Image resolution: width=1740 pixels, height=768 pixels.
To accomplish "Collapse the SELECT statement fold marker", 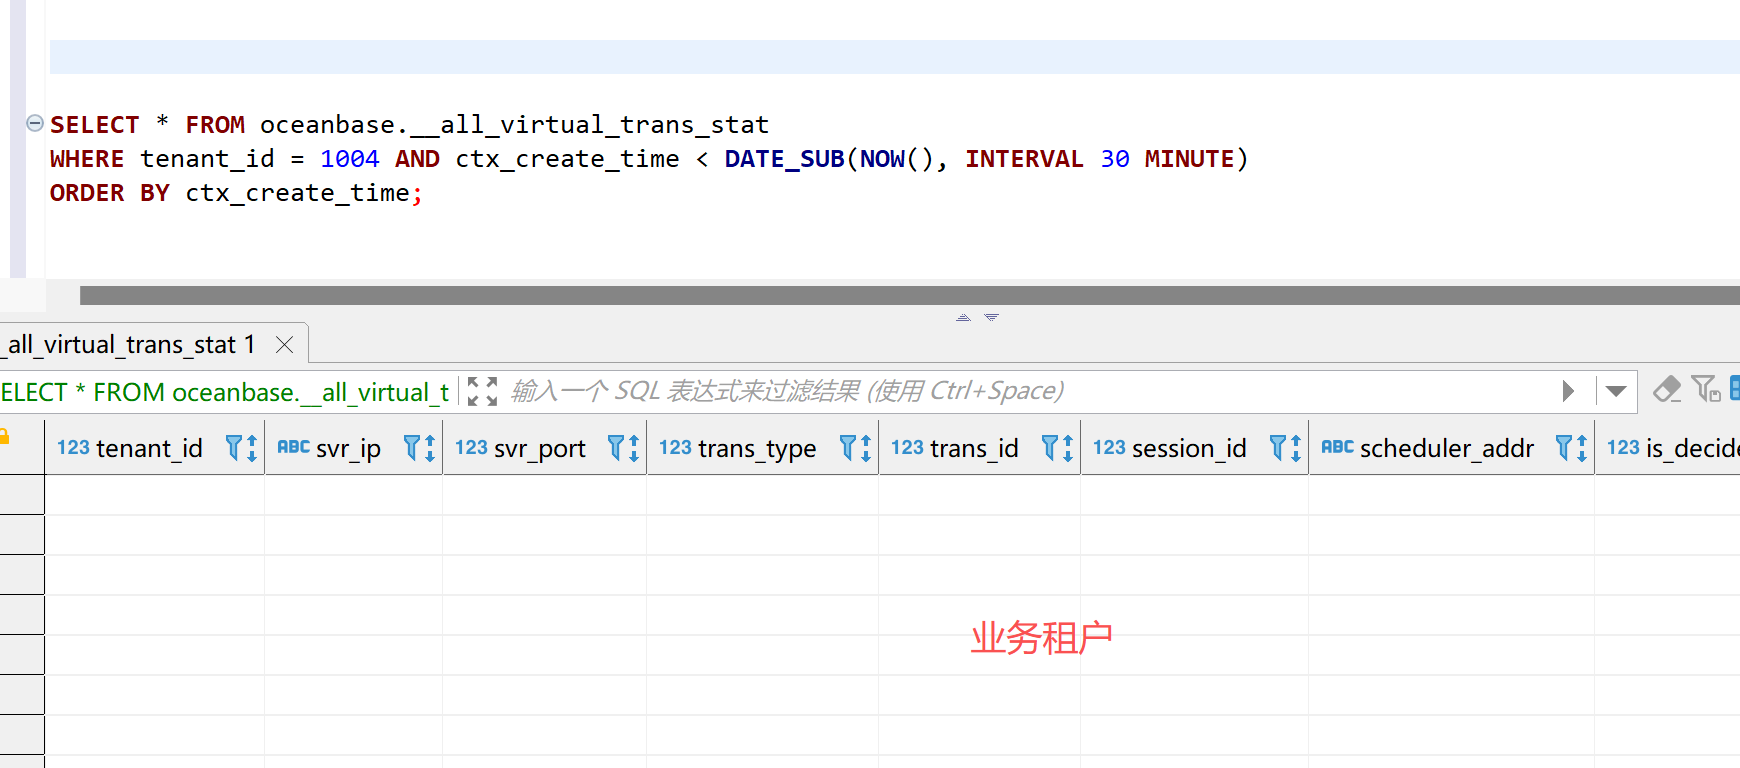I will [35, 123].
